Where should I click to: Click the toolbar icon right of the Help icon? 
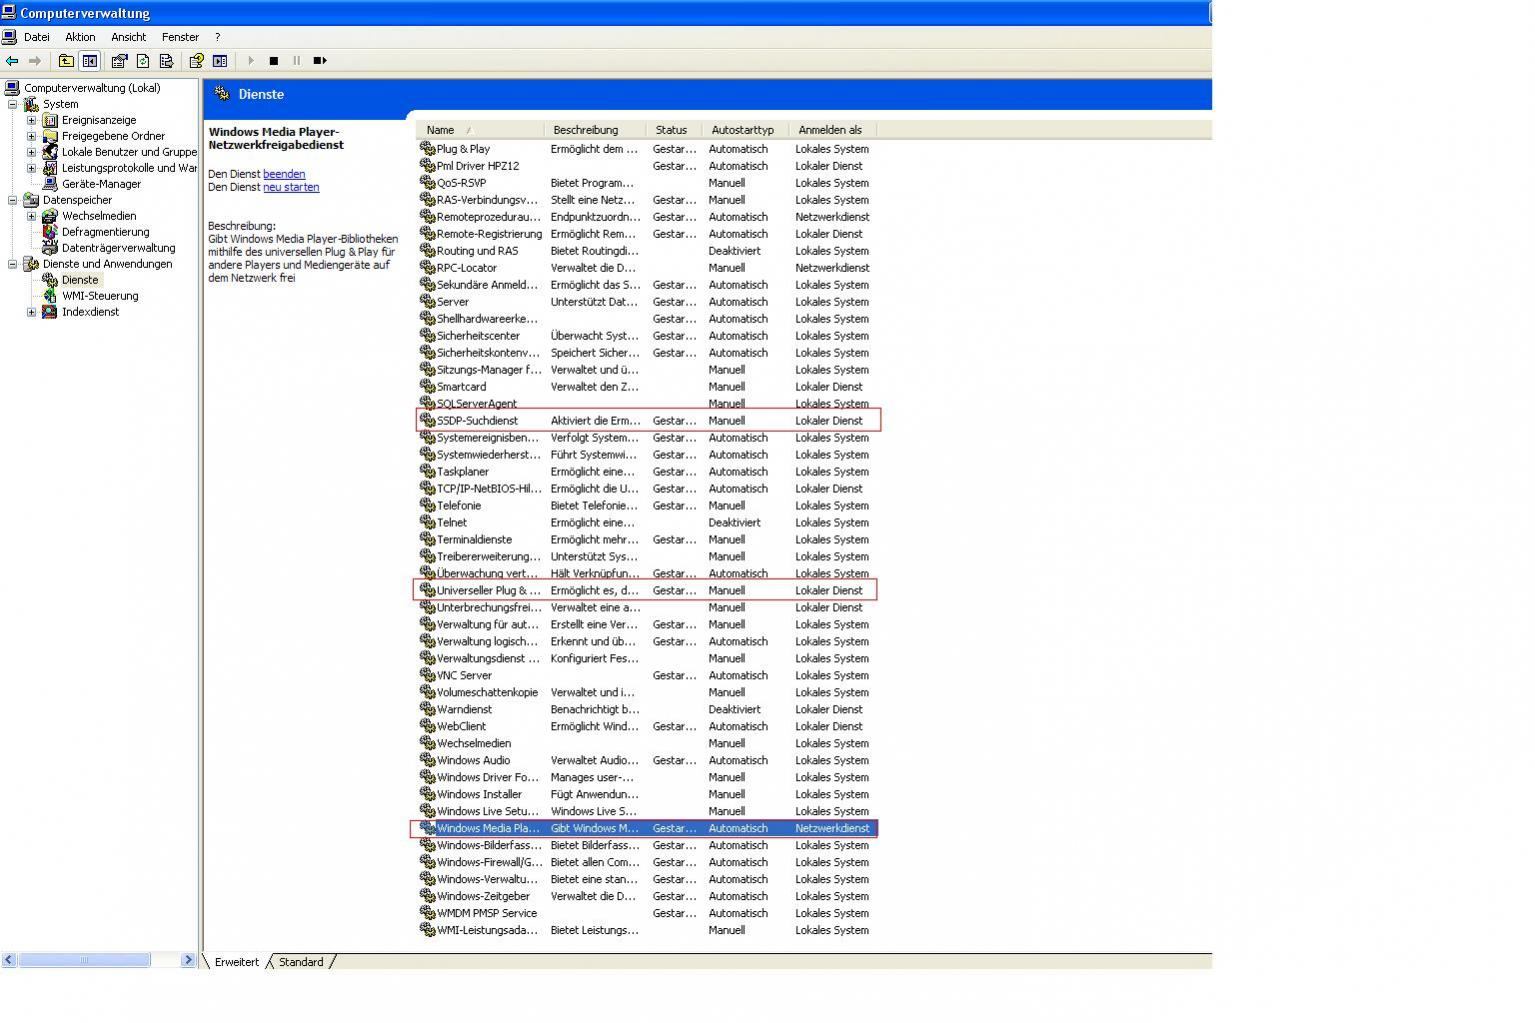click(220, 61)
